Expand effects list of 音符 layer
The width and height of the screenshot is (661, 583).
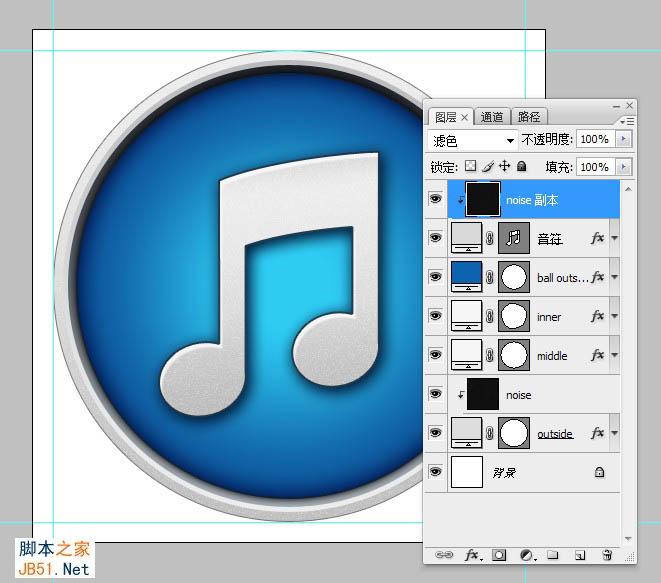615,239
